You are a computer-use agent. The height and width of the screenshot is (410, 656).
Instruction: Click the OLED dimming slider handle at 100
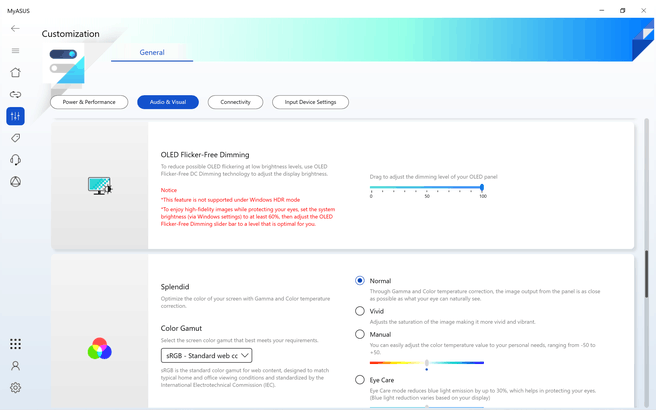point(482,187)
